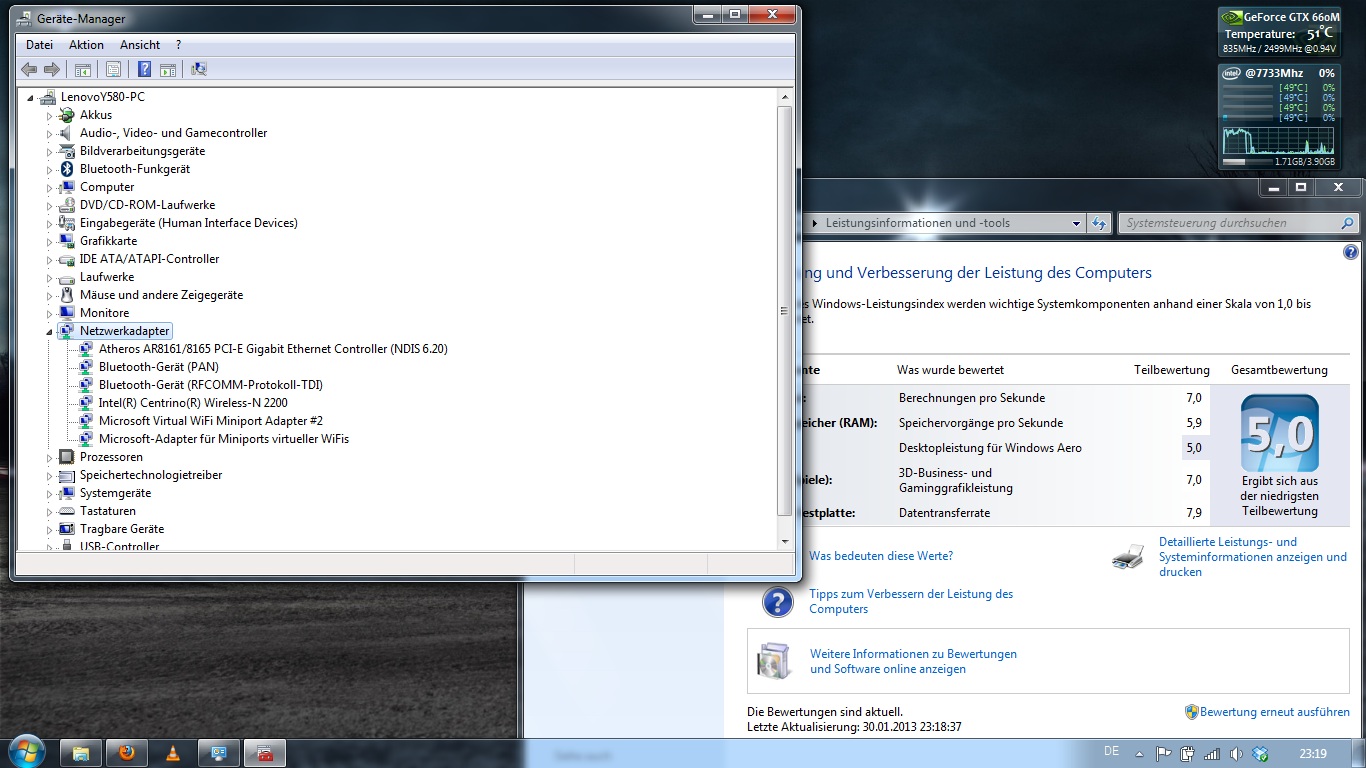Image resolution: width=1366 pixels, height=768 pixels.
Task: Click the Dropbox tray icon
Action: pyautogui.click(x=1260, y=753)
